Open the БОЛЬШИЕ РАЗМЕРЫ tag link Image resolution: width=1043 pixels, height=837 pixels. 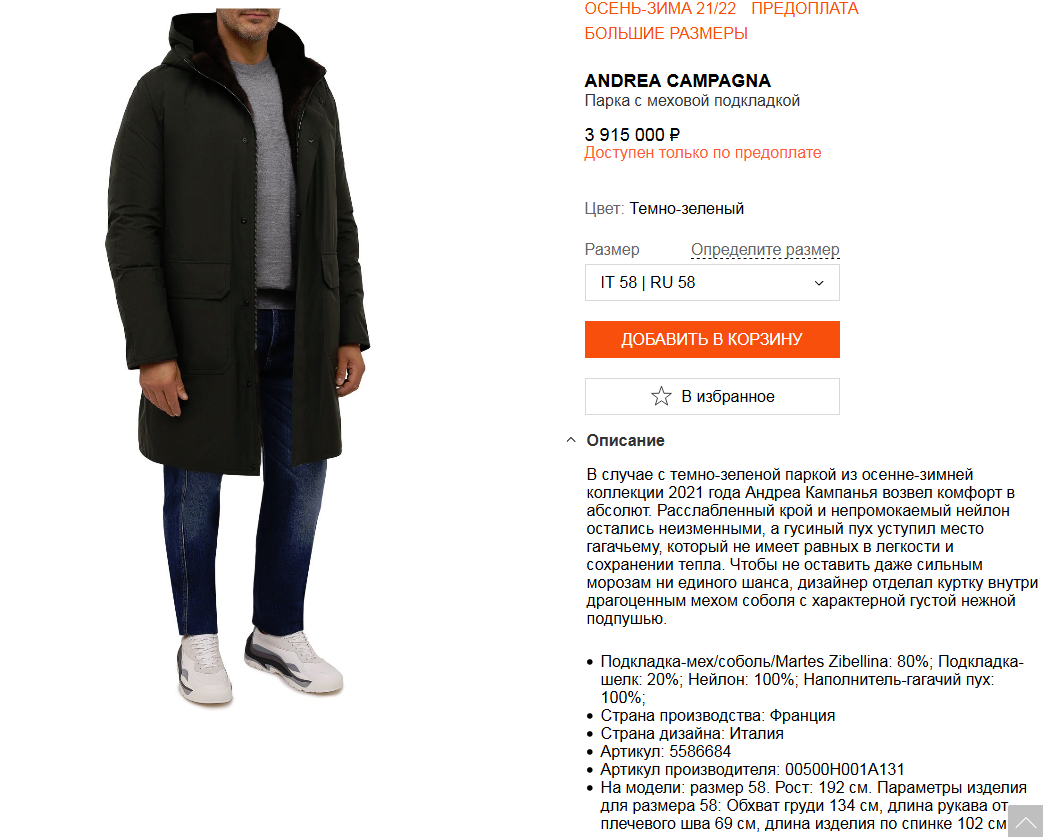(666, 33)
